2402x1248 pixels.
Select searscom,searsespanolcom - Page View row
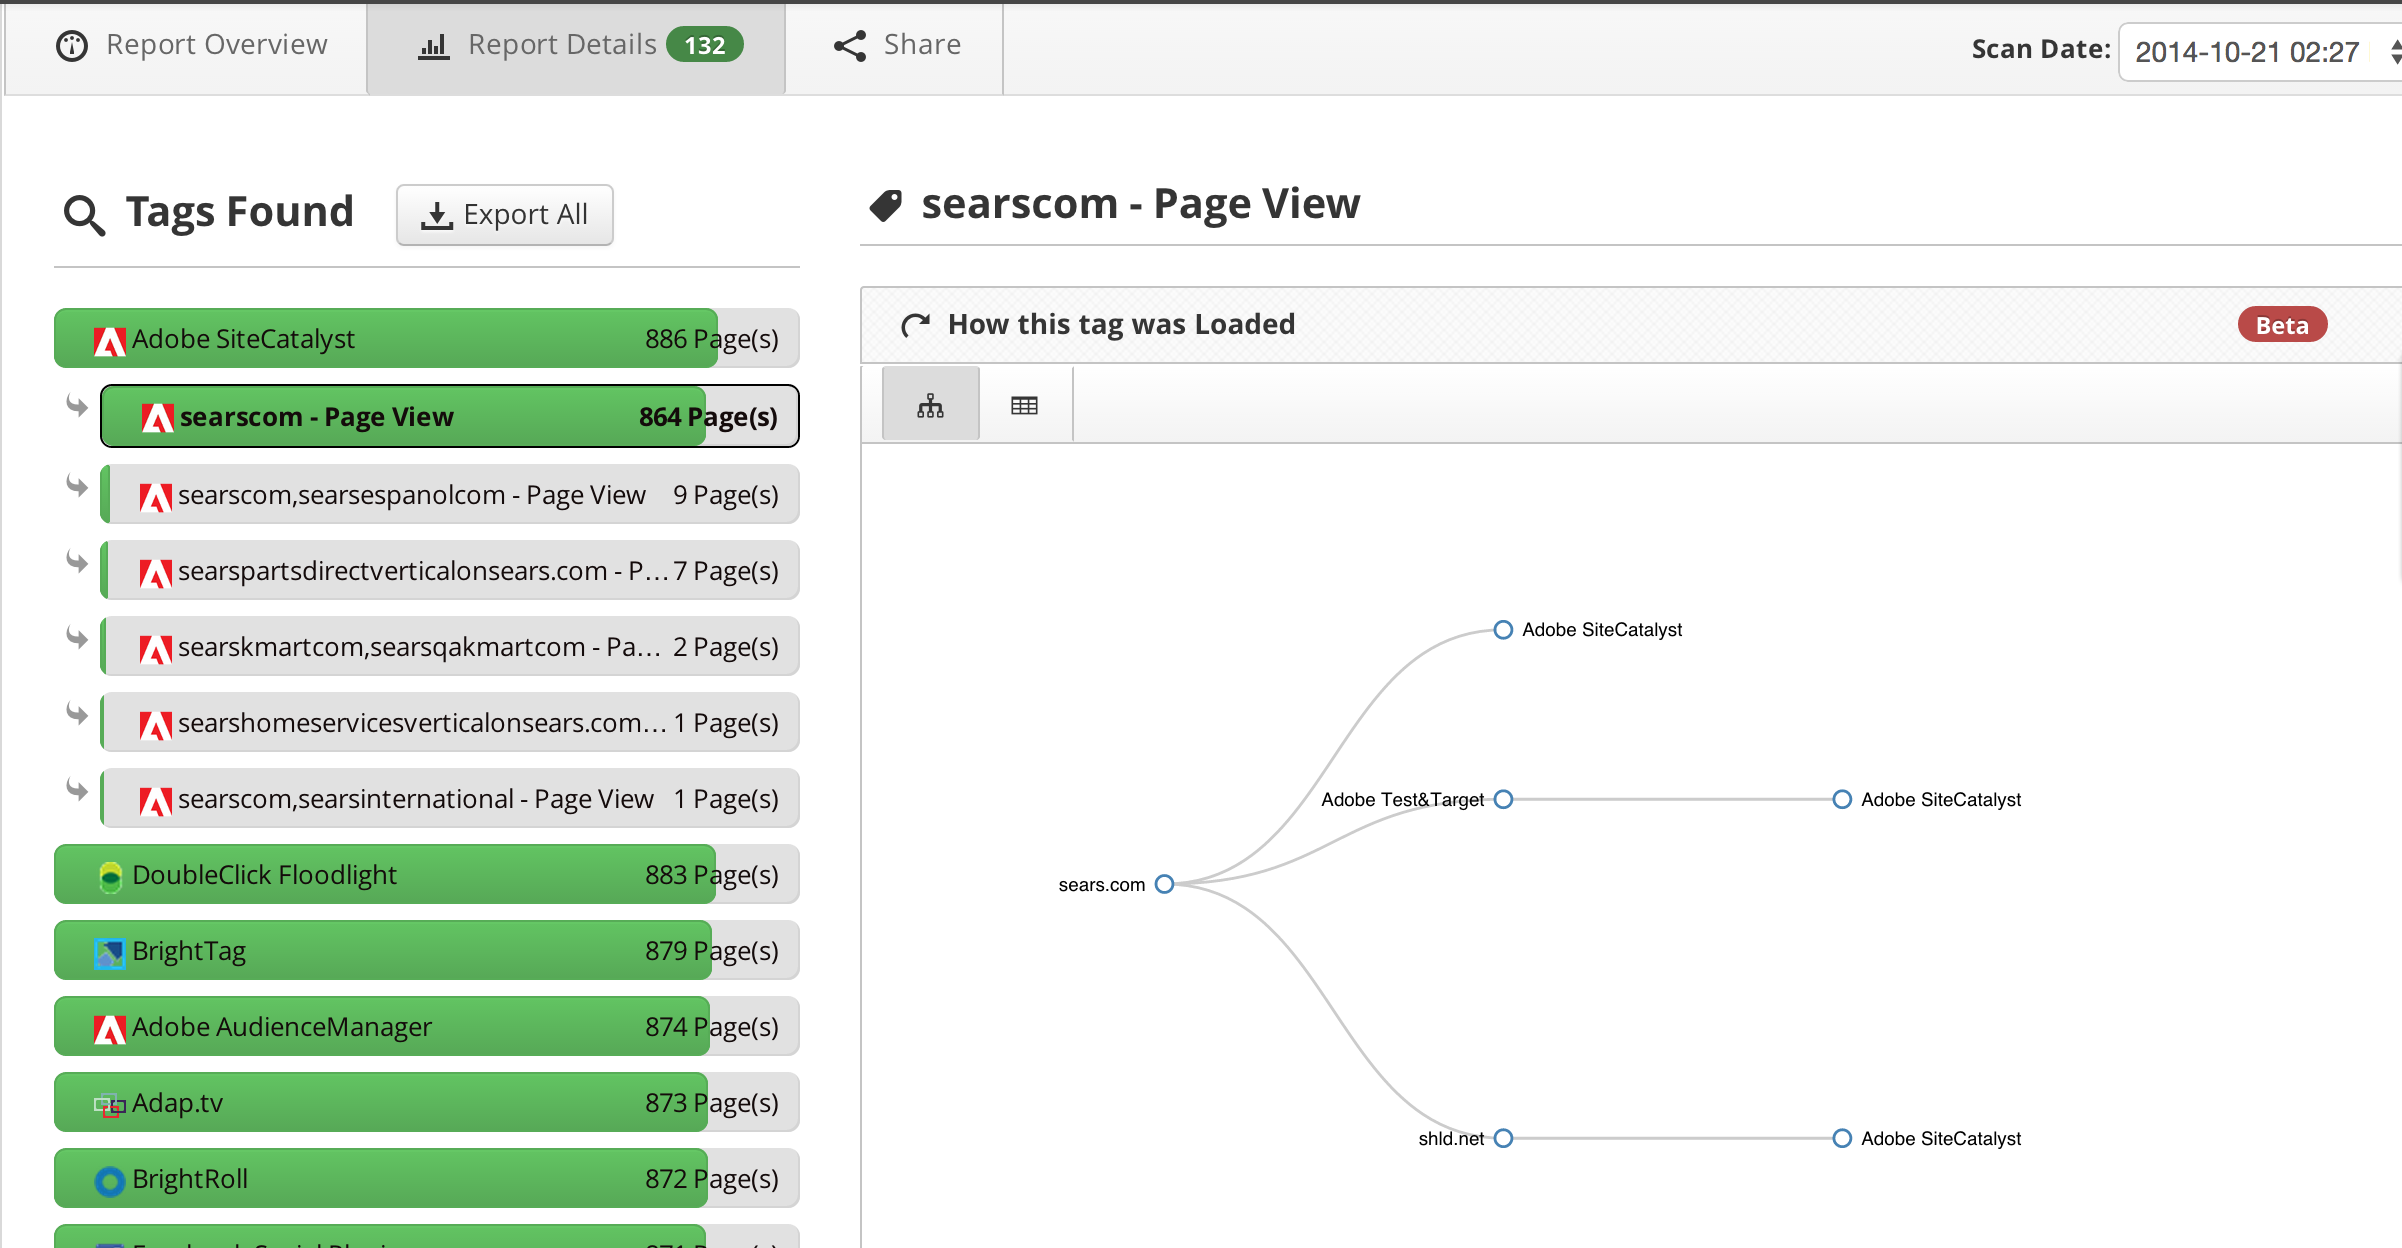click(x=450, y=494)
